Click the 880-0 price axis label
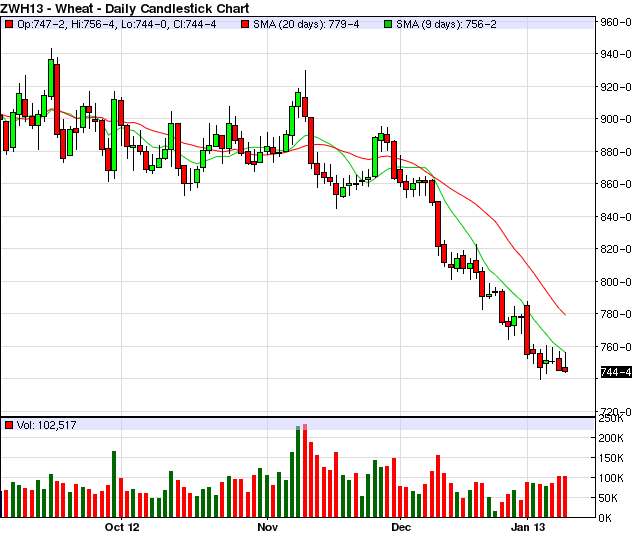This screenshot has width=640, height=536. 616,152
